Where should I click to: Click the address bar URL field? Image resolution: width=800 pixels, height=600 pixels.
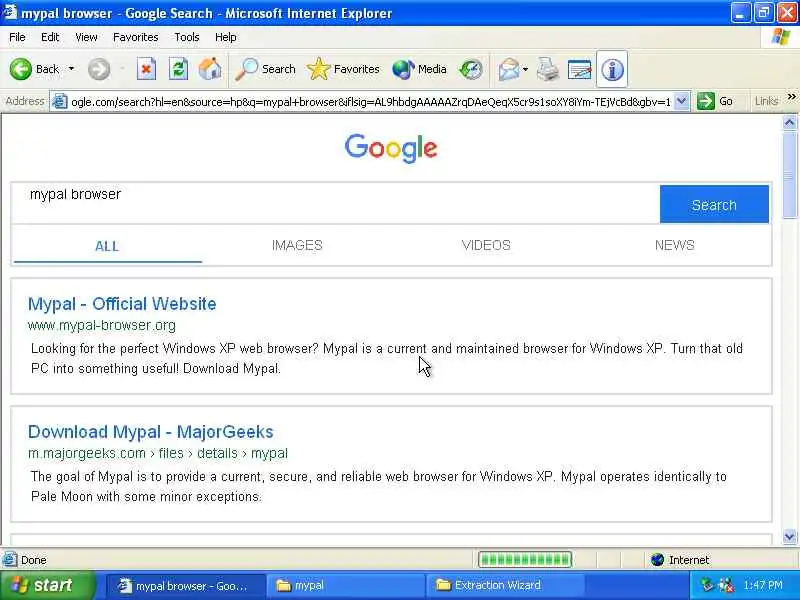370,102
